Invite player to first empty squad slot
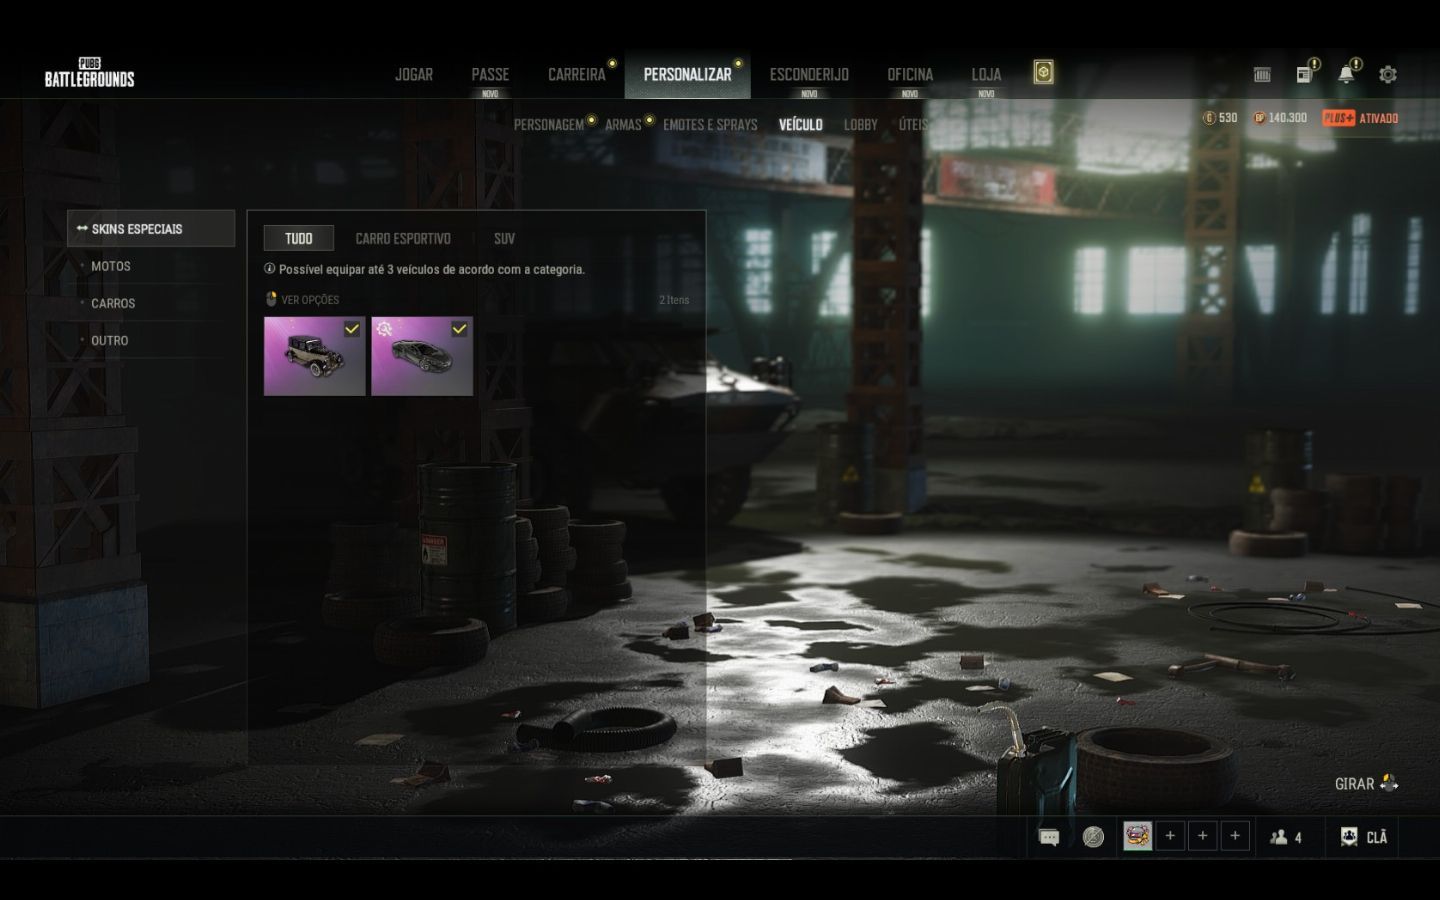This screenshot has width=1440, height=900. point(1170,836)
